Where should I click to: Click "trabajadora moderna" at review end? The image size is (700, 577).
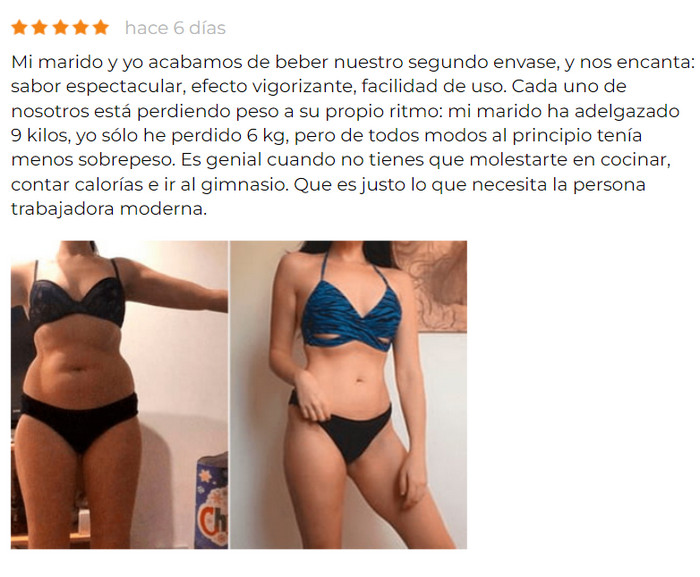click(x=109, y=209)
